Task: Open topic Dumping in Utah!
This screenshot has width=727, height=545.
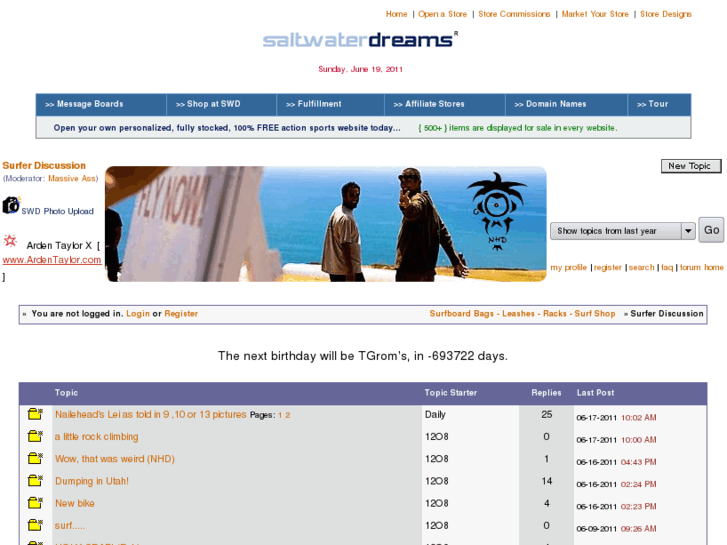Action: pos(92,481)
